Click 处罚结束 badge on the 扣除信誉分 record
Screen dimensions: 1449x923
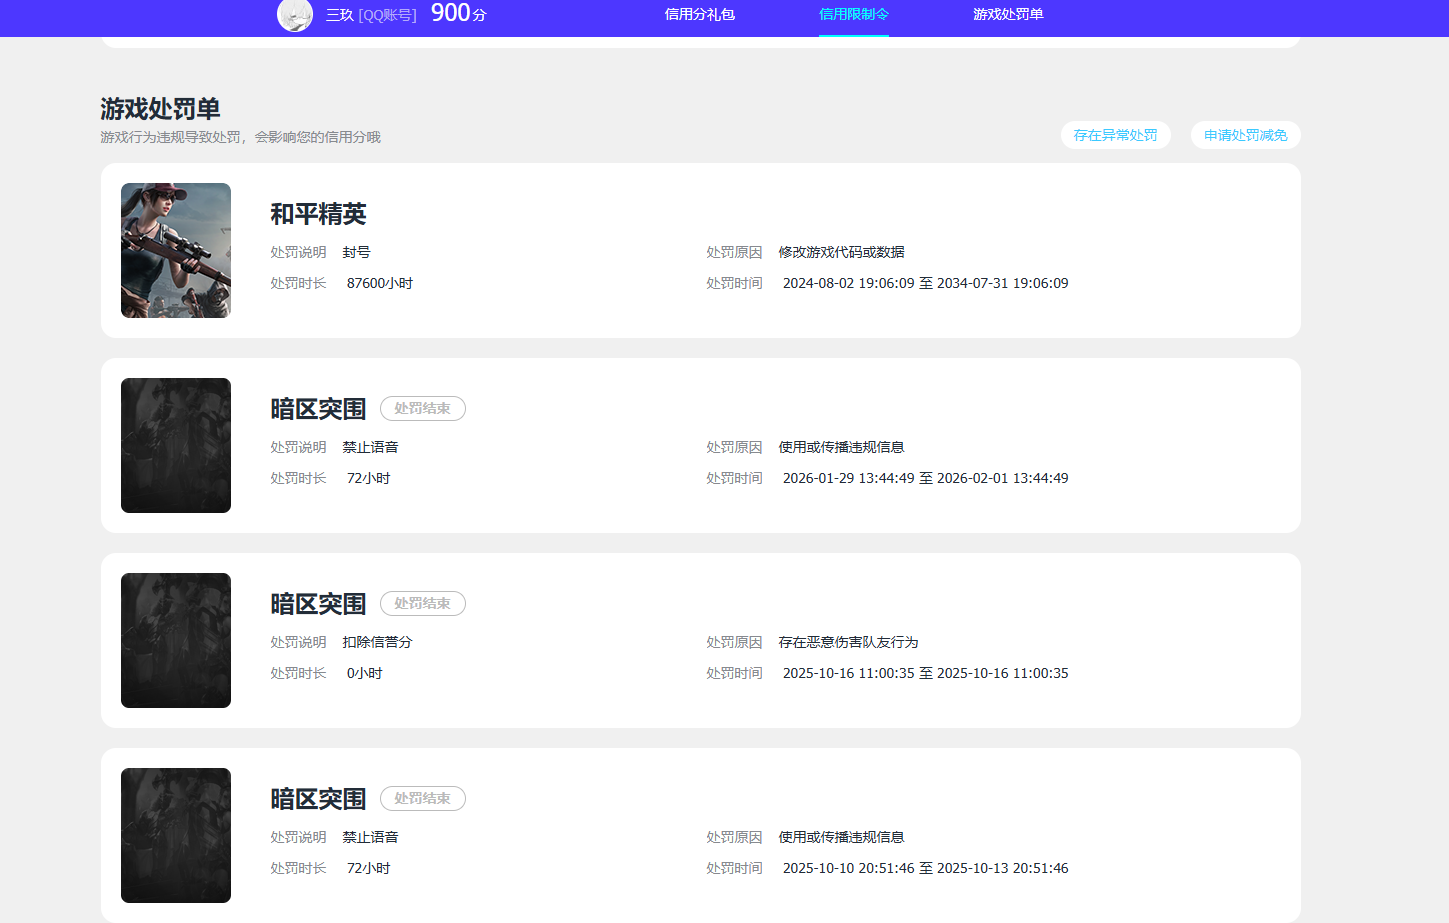point(422,604)
